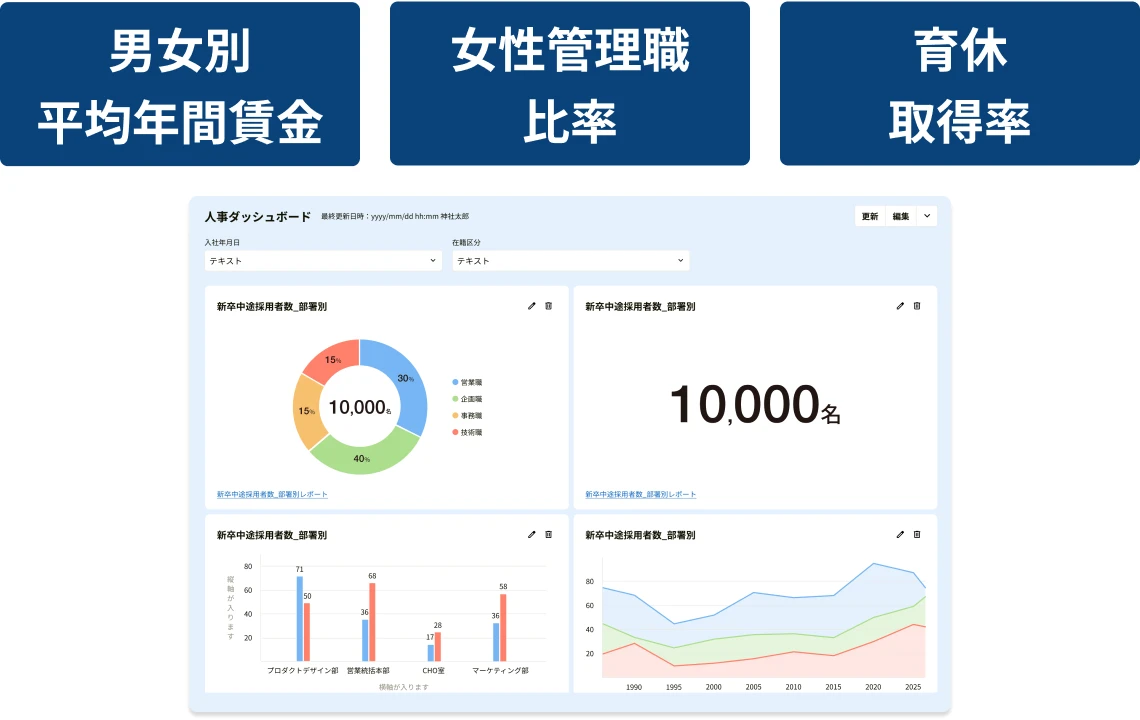Click the 営業職 blue legend dot
The width and height of the screenshot is (1140, 720).
click(x=455, y=383)
